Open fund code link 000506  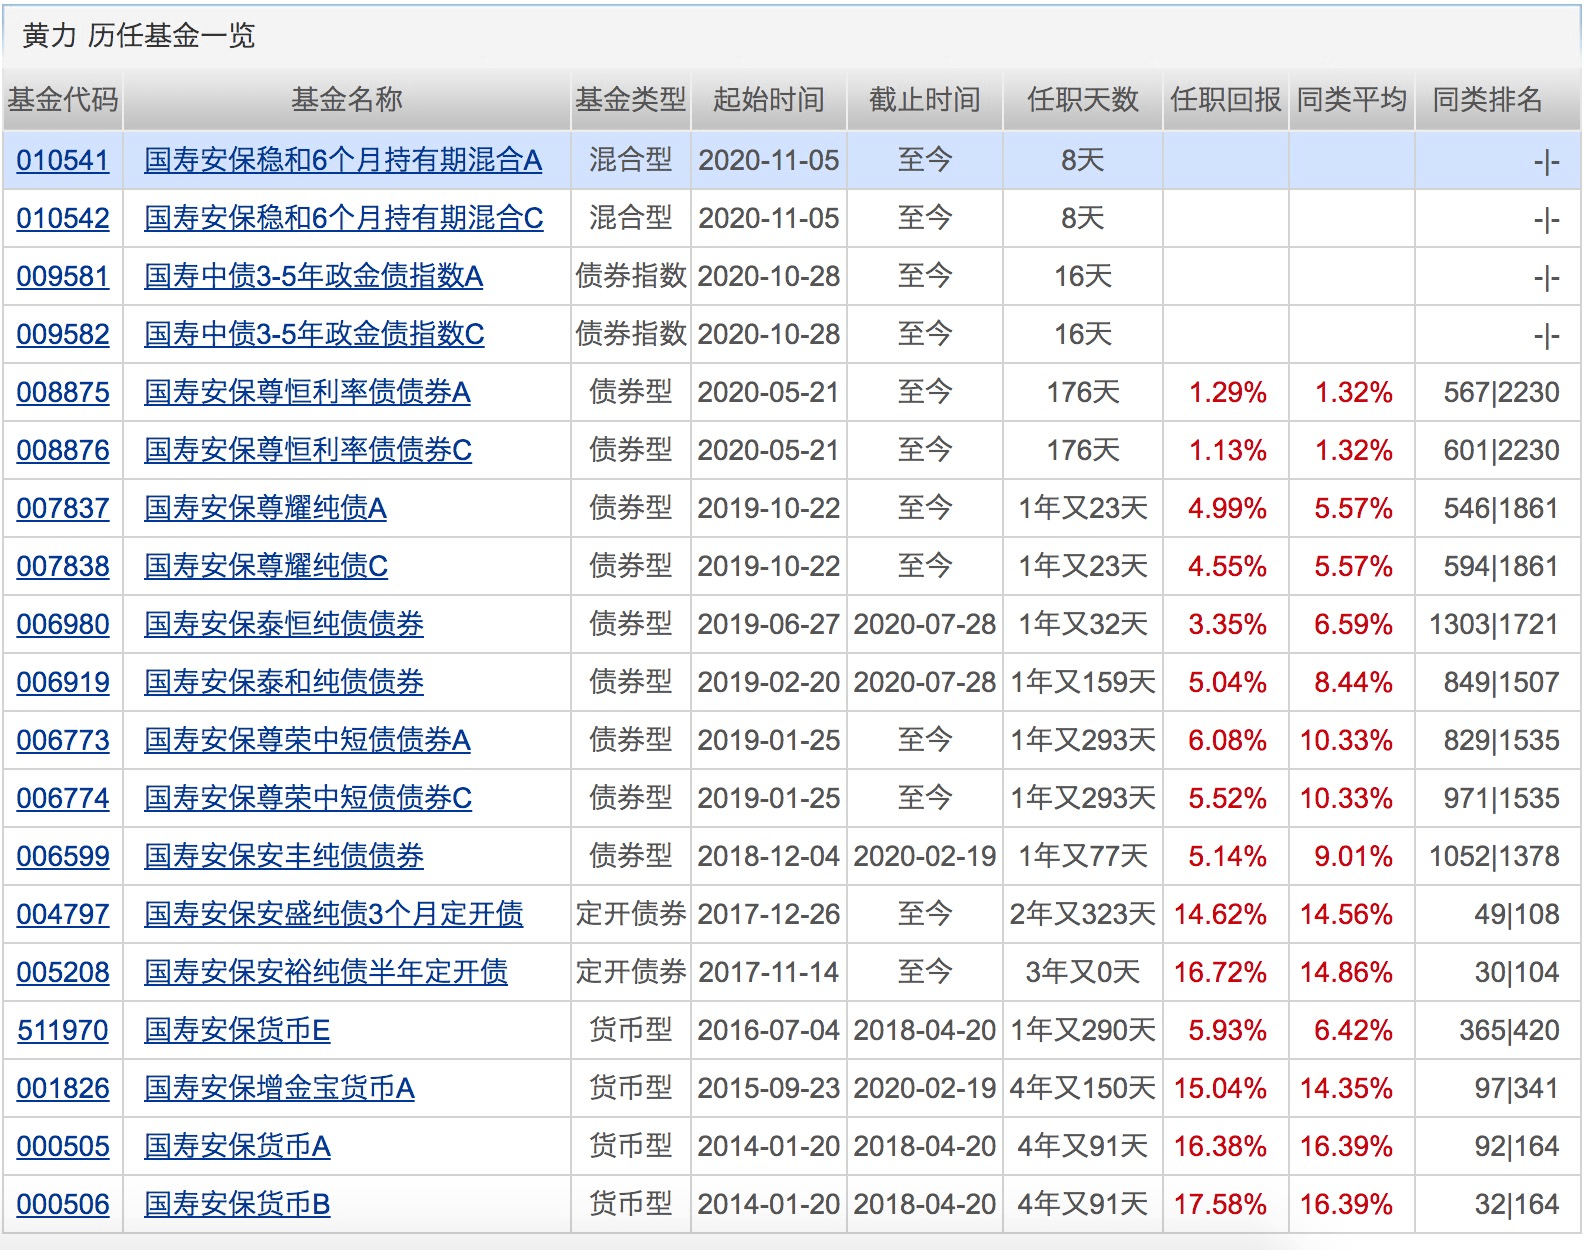(62, 1204)
